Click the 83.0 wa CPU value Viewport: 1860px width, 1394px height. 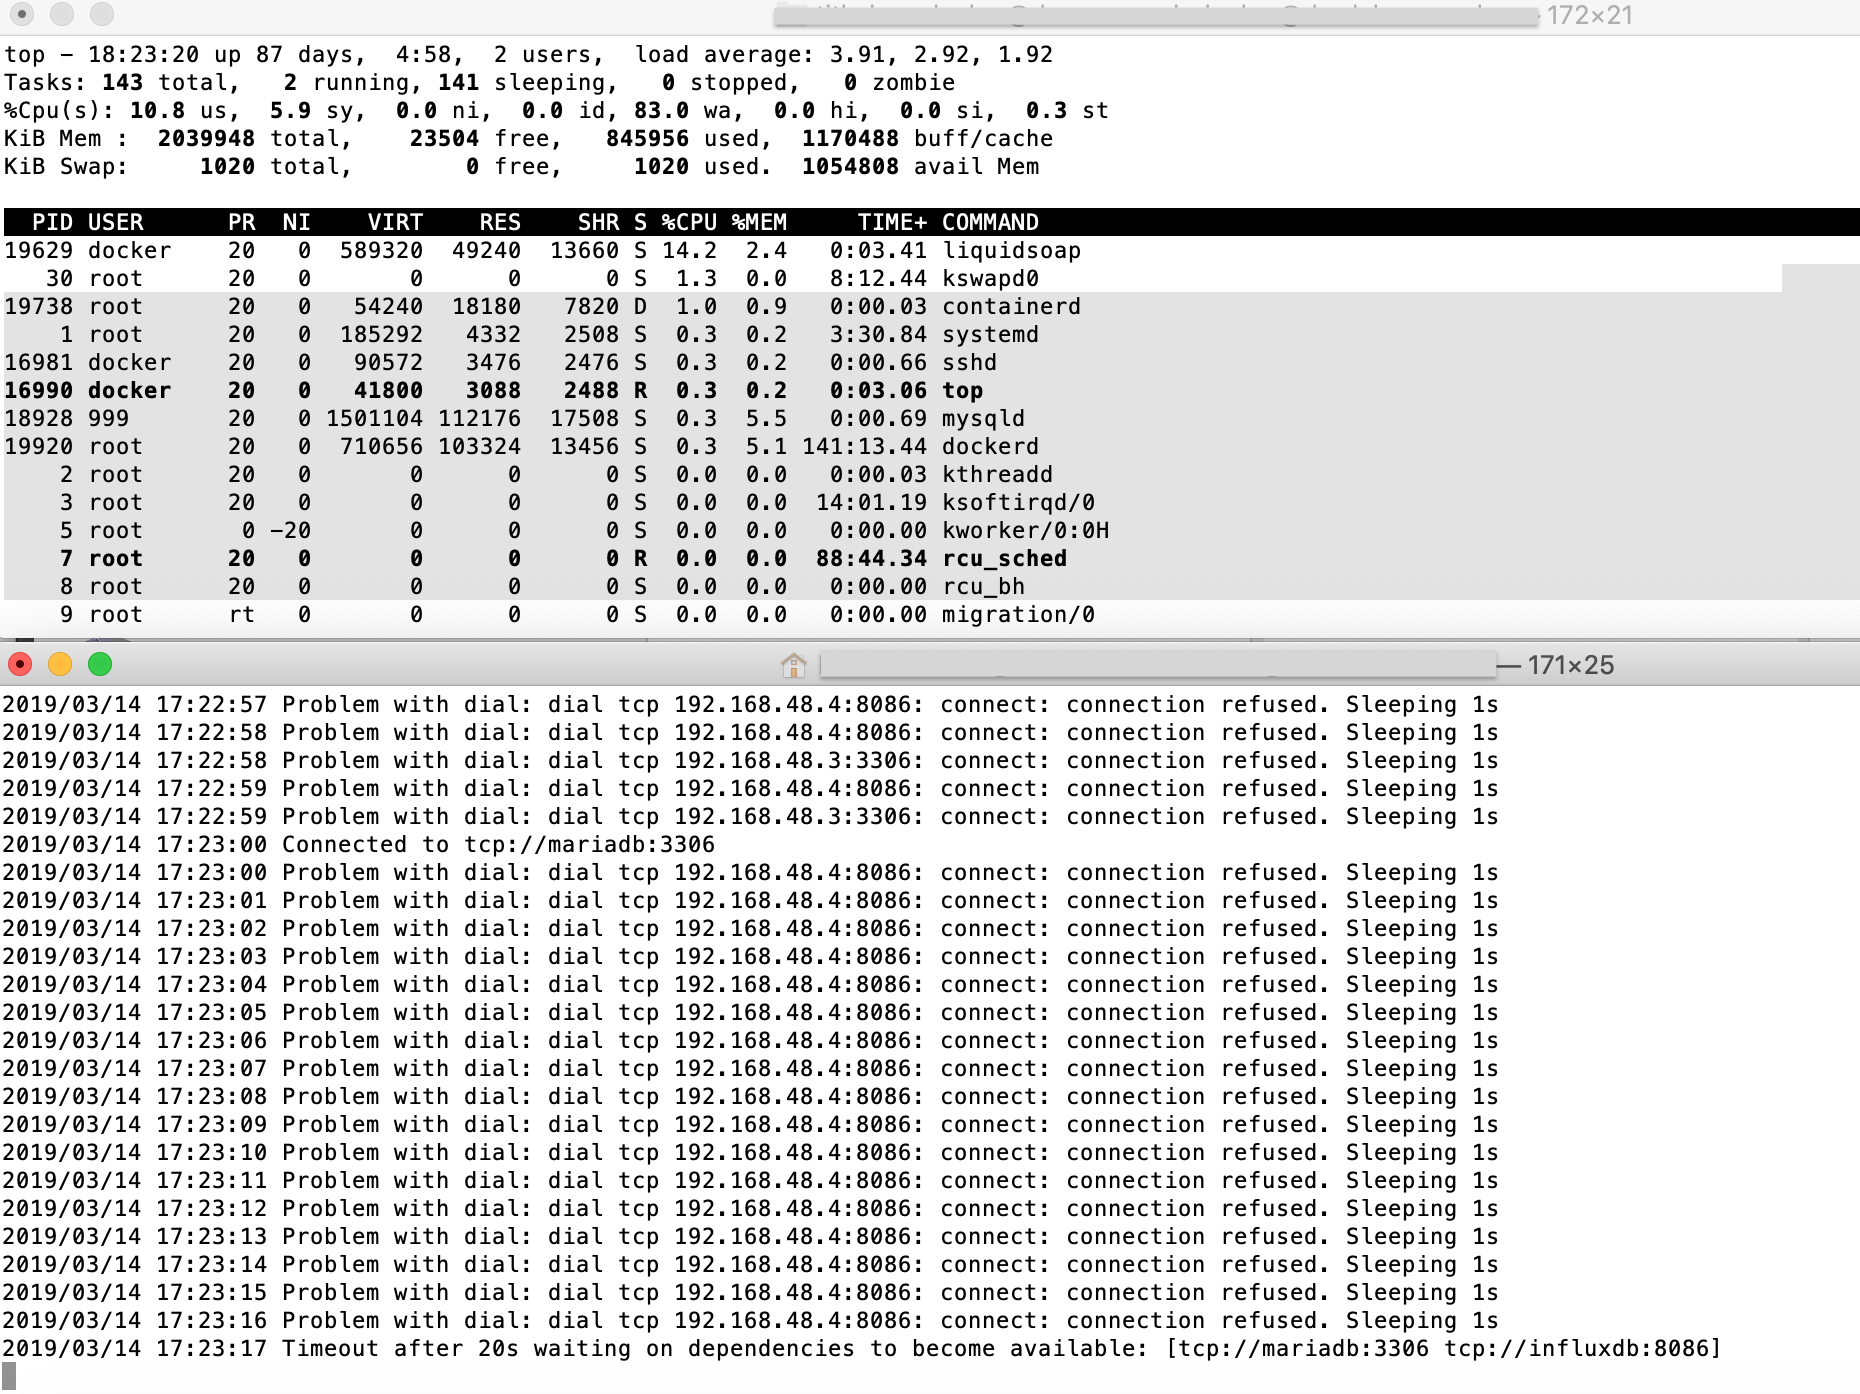tap(661, 110)
